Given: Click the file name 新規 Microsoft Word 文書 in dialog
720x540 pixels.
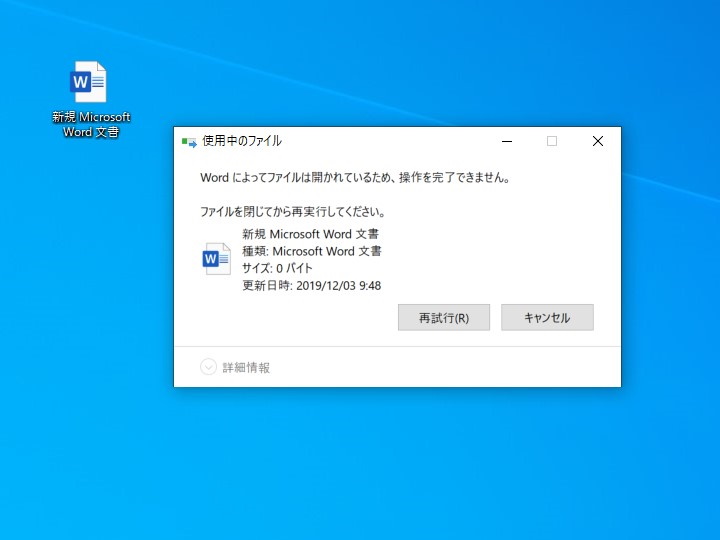Looking at the screenshot, I should (310, 234).
